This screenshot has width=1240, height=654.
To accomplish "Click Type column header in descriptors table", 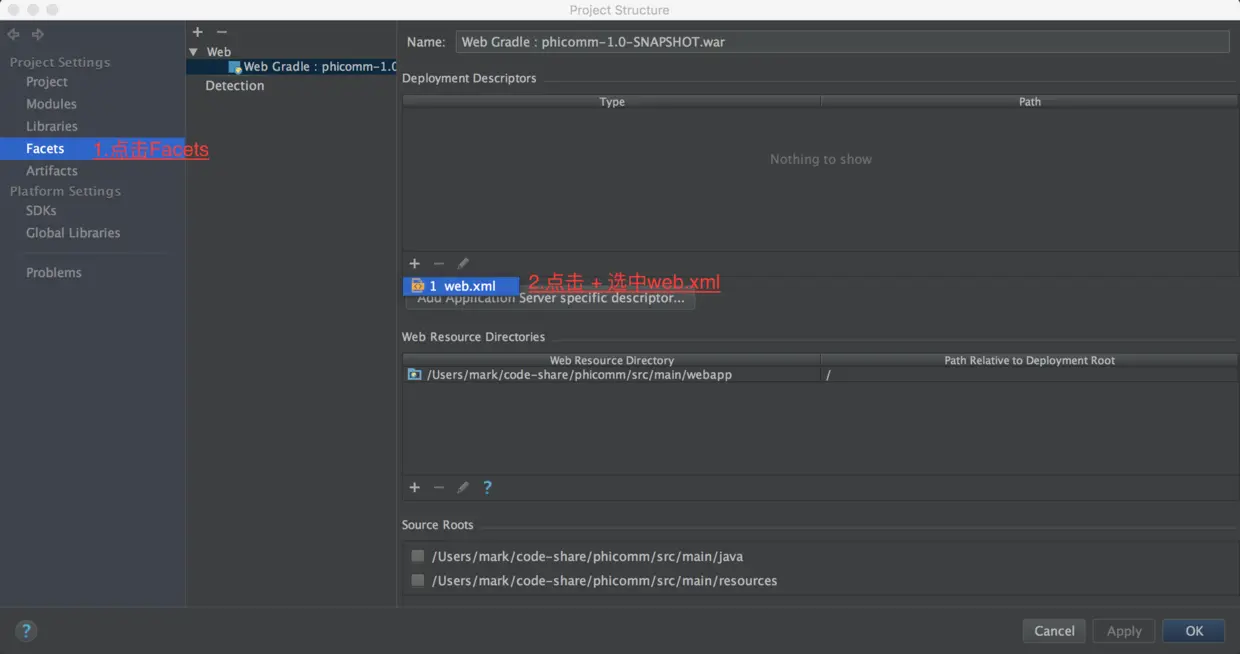I will [x=612, y=102].
